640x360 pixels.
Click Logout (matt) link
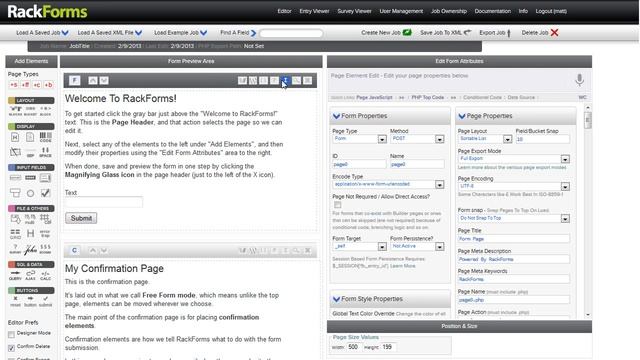coord(551,11)
